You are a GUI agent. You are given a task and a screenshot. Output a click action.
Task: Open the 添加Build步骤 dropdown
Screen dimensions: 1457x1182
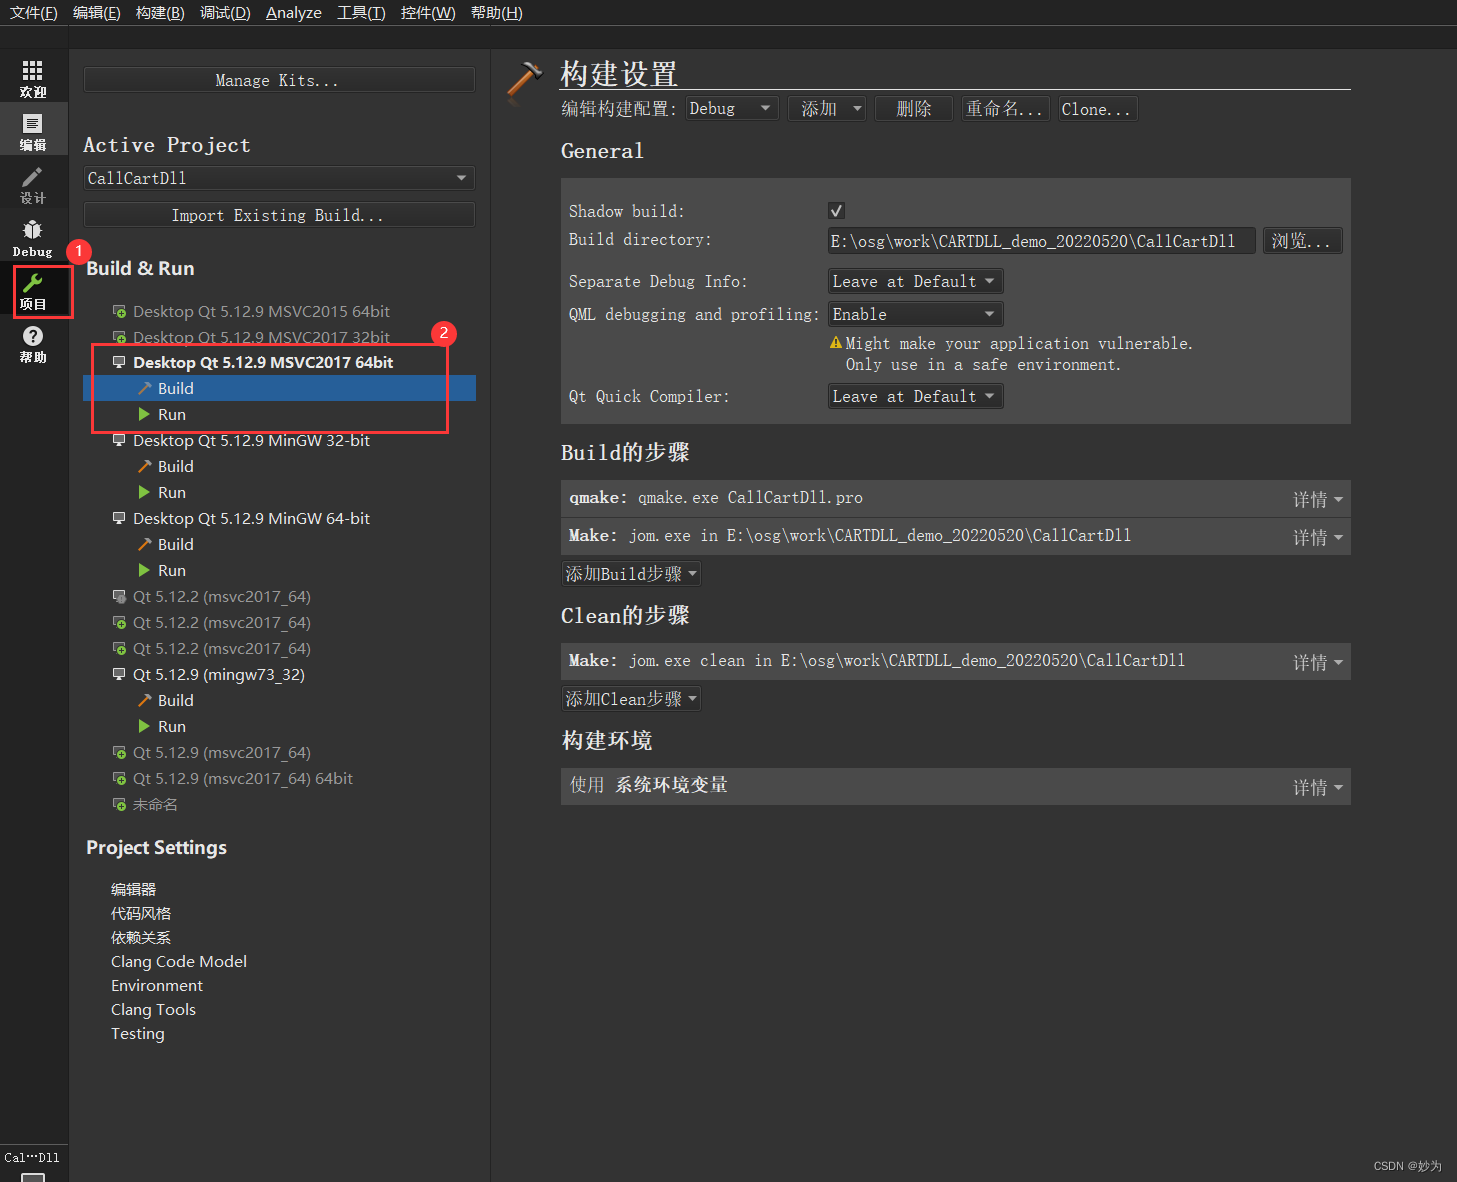pyautogui.click(x=630, y=573)
